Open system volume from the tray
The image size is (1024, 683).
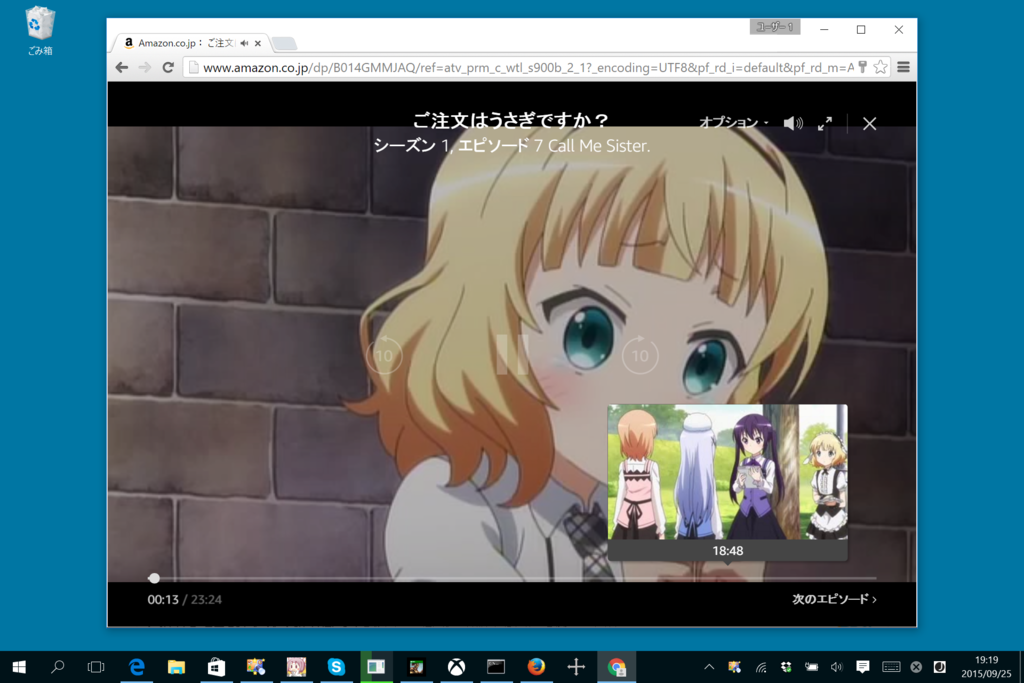pos(837,667)
